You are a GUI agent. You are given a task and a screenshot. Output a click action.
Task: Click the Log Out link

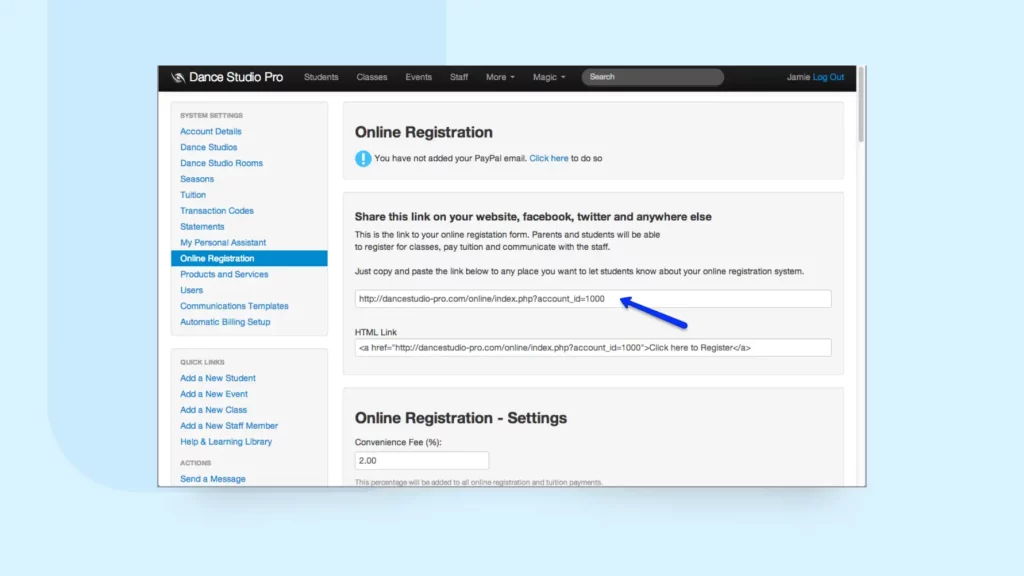tap(828, 77)
